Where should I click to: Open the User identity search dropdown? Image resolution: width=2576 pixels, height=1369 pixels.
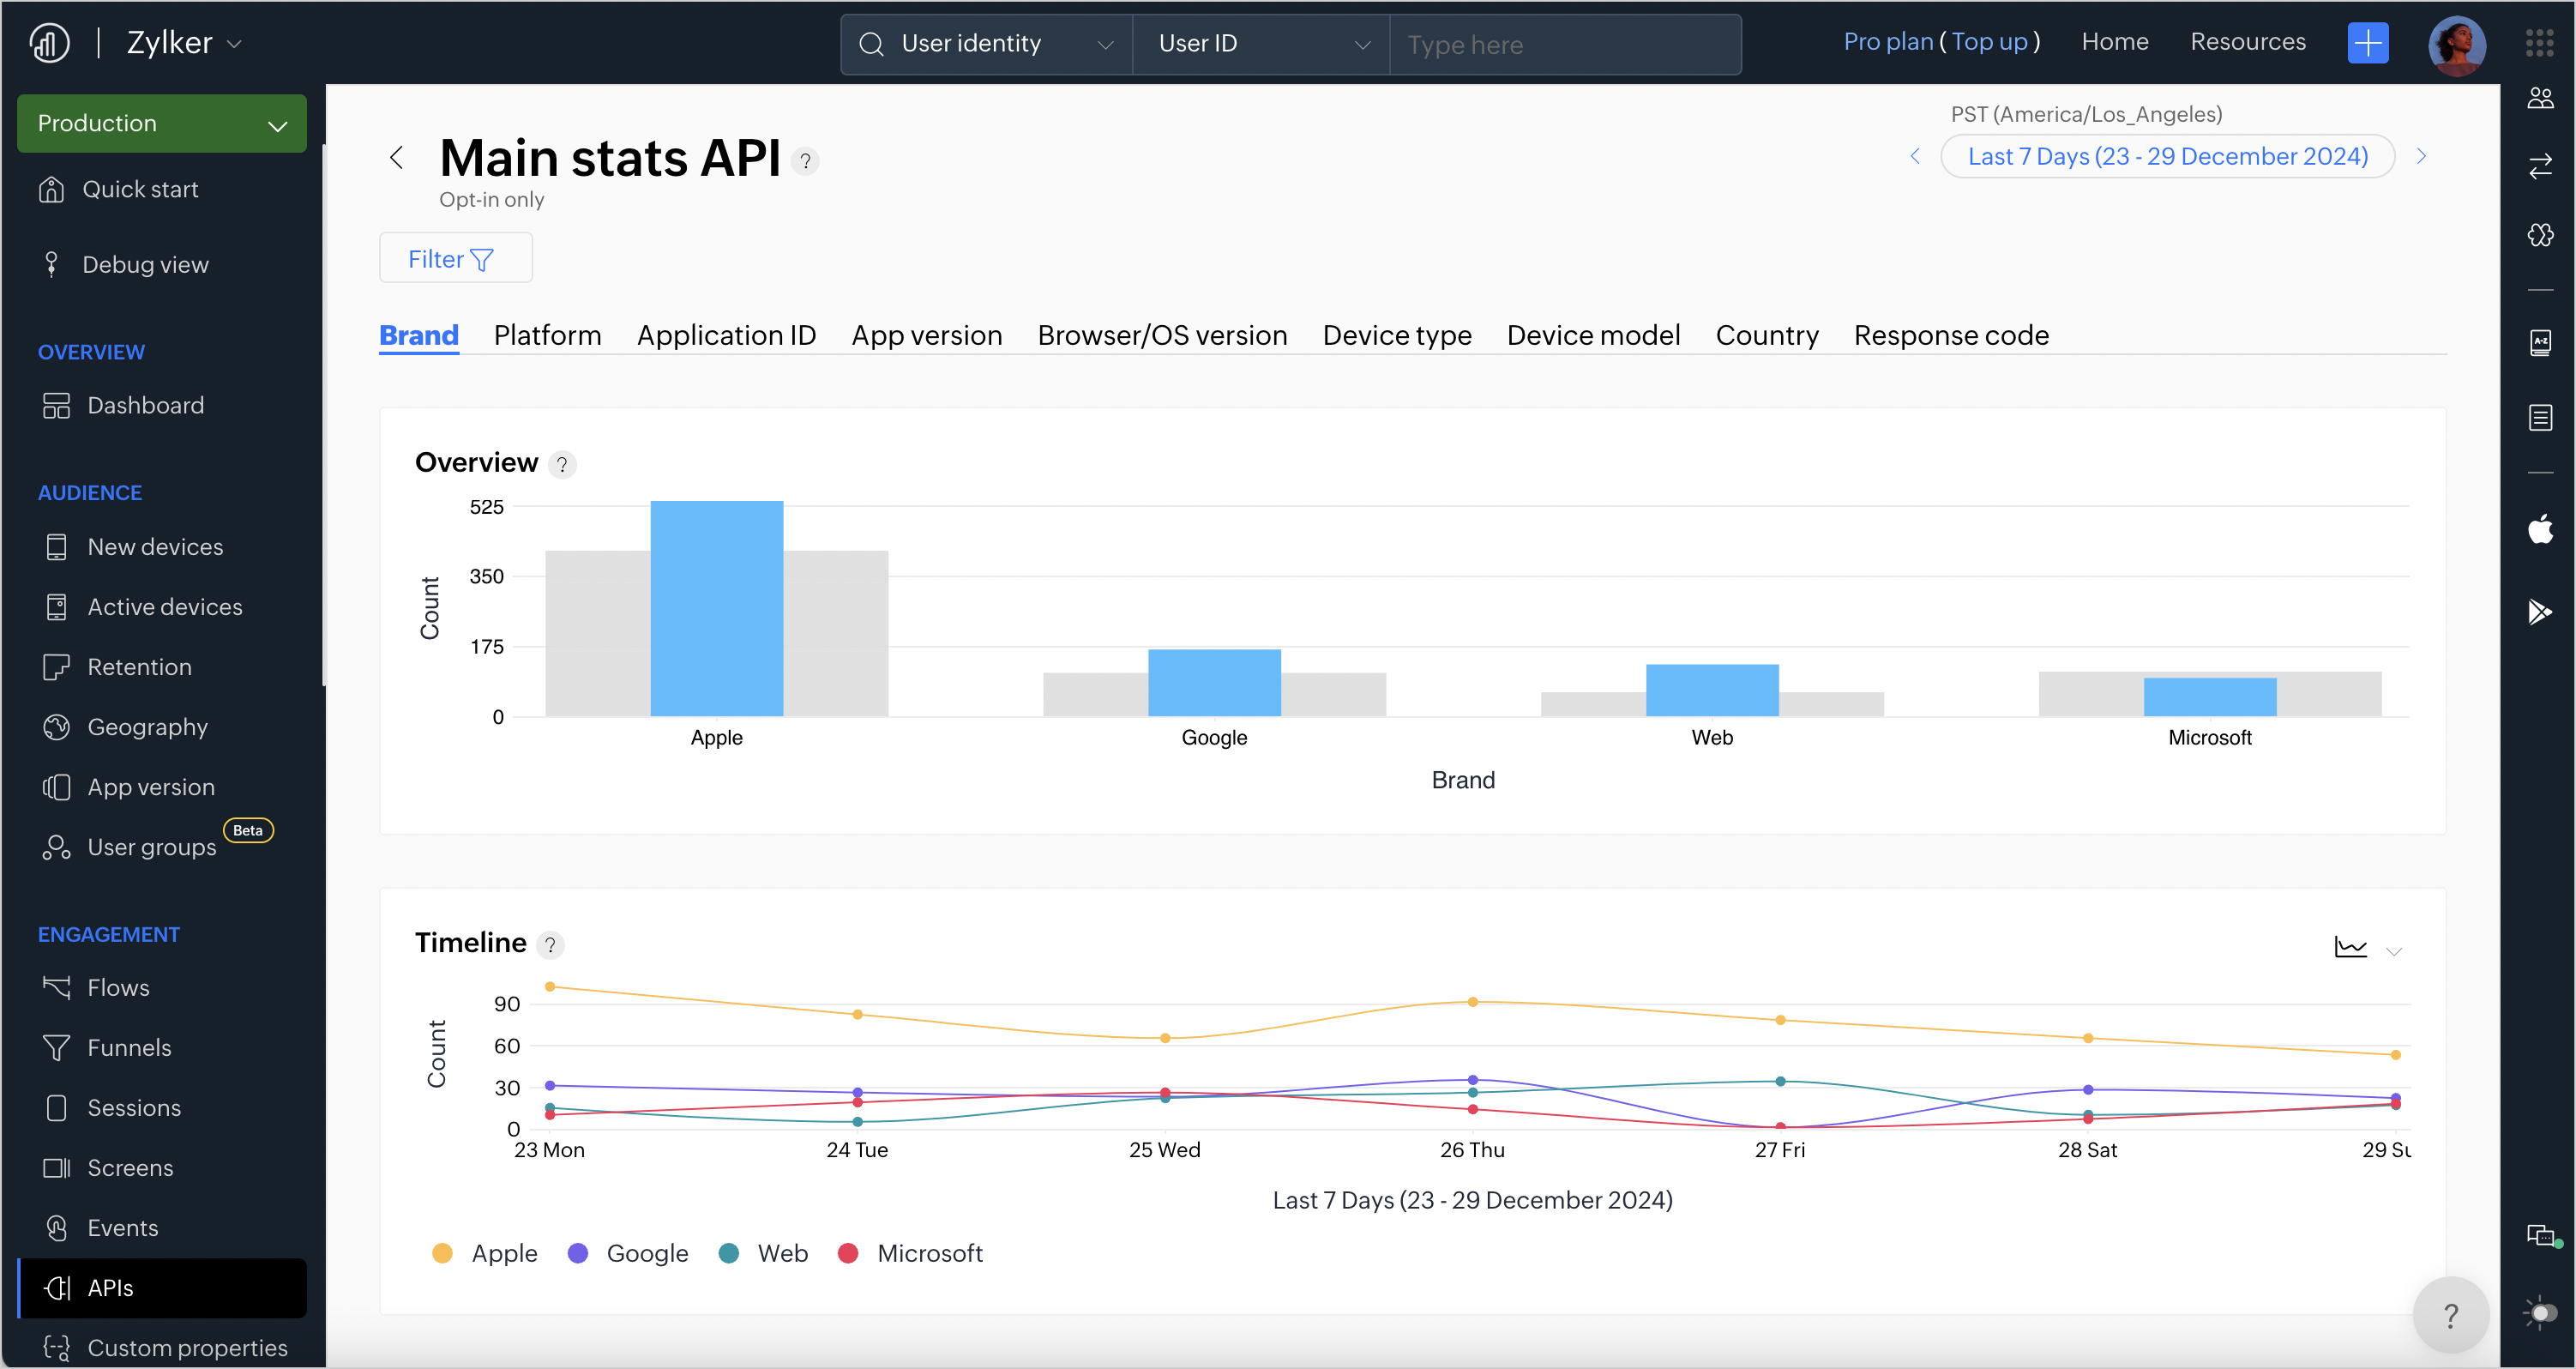[987, 43]
